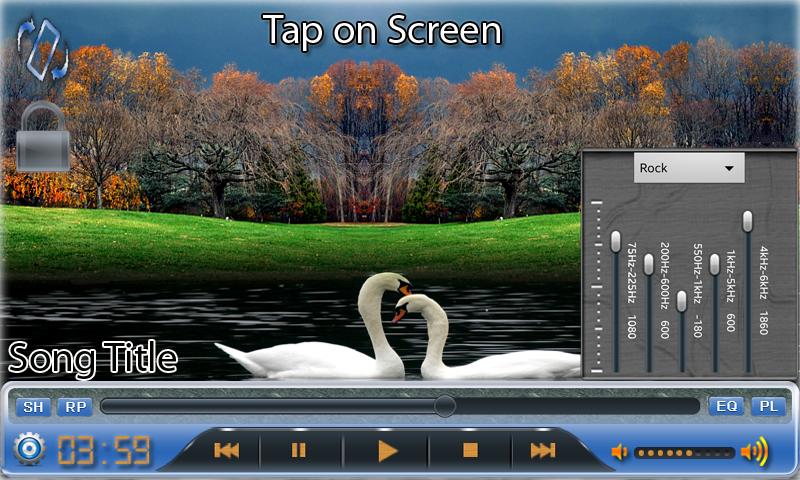Screen dimensions: 800x480
Task: Click the 75Hz-225Hz equalizer band slider
Action: point(616,241)
